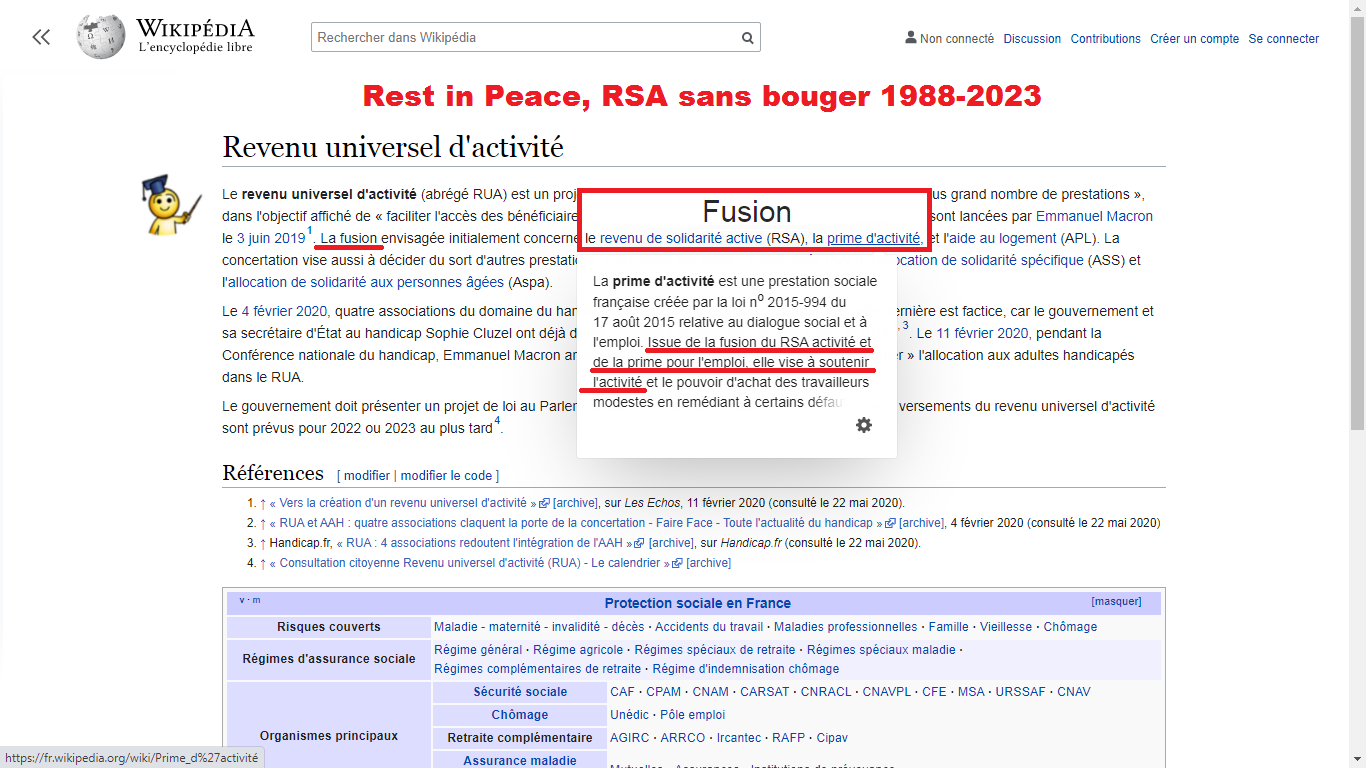Image resolution: width=1366 pixels, height=768 pixels.
Task: Open the 4 février 2020 link
Action: (285, 311)
